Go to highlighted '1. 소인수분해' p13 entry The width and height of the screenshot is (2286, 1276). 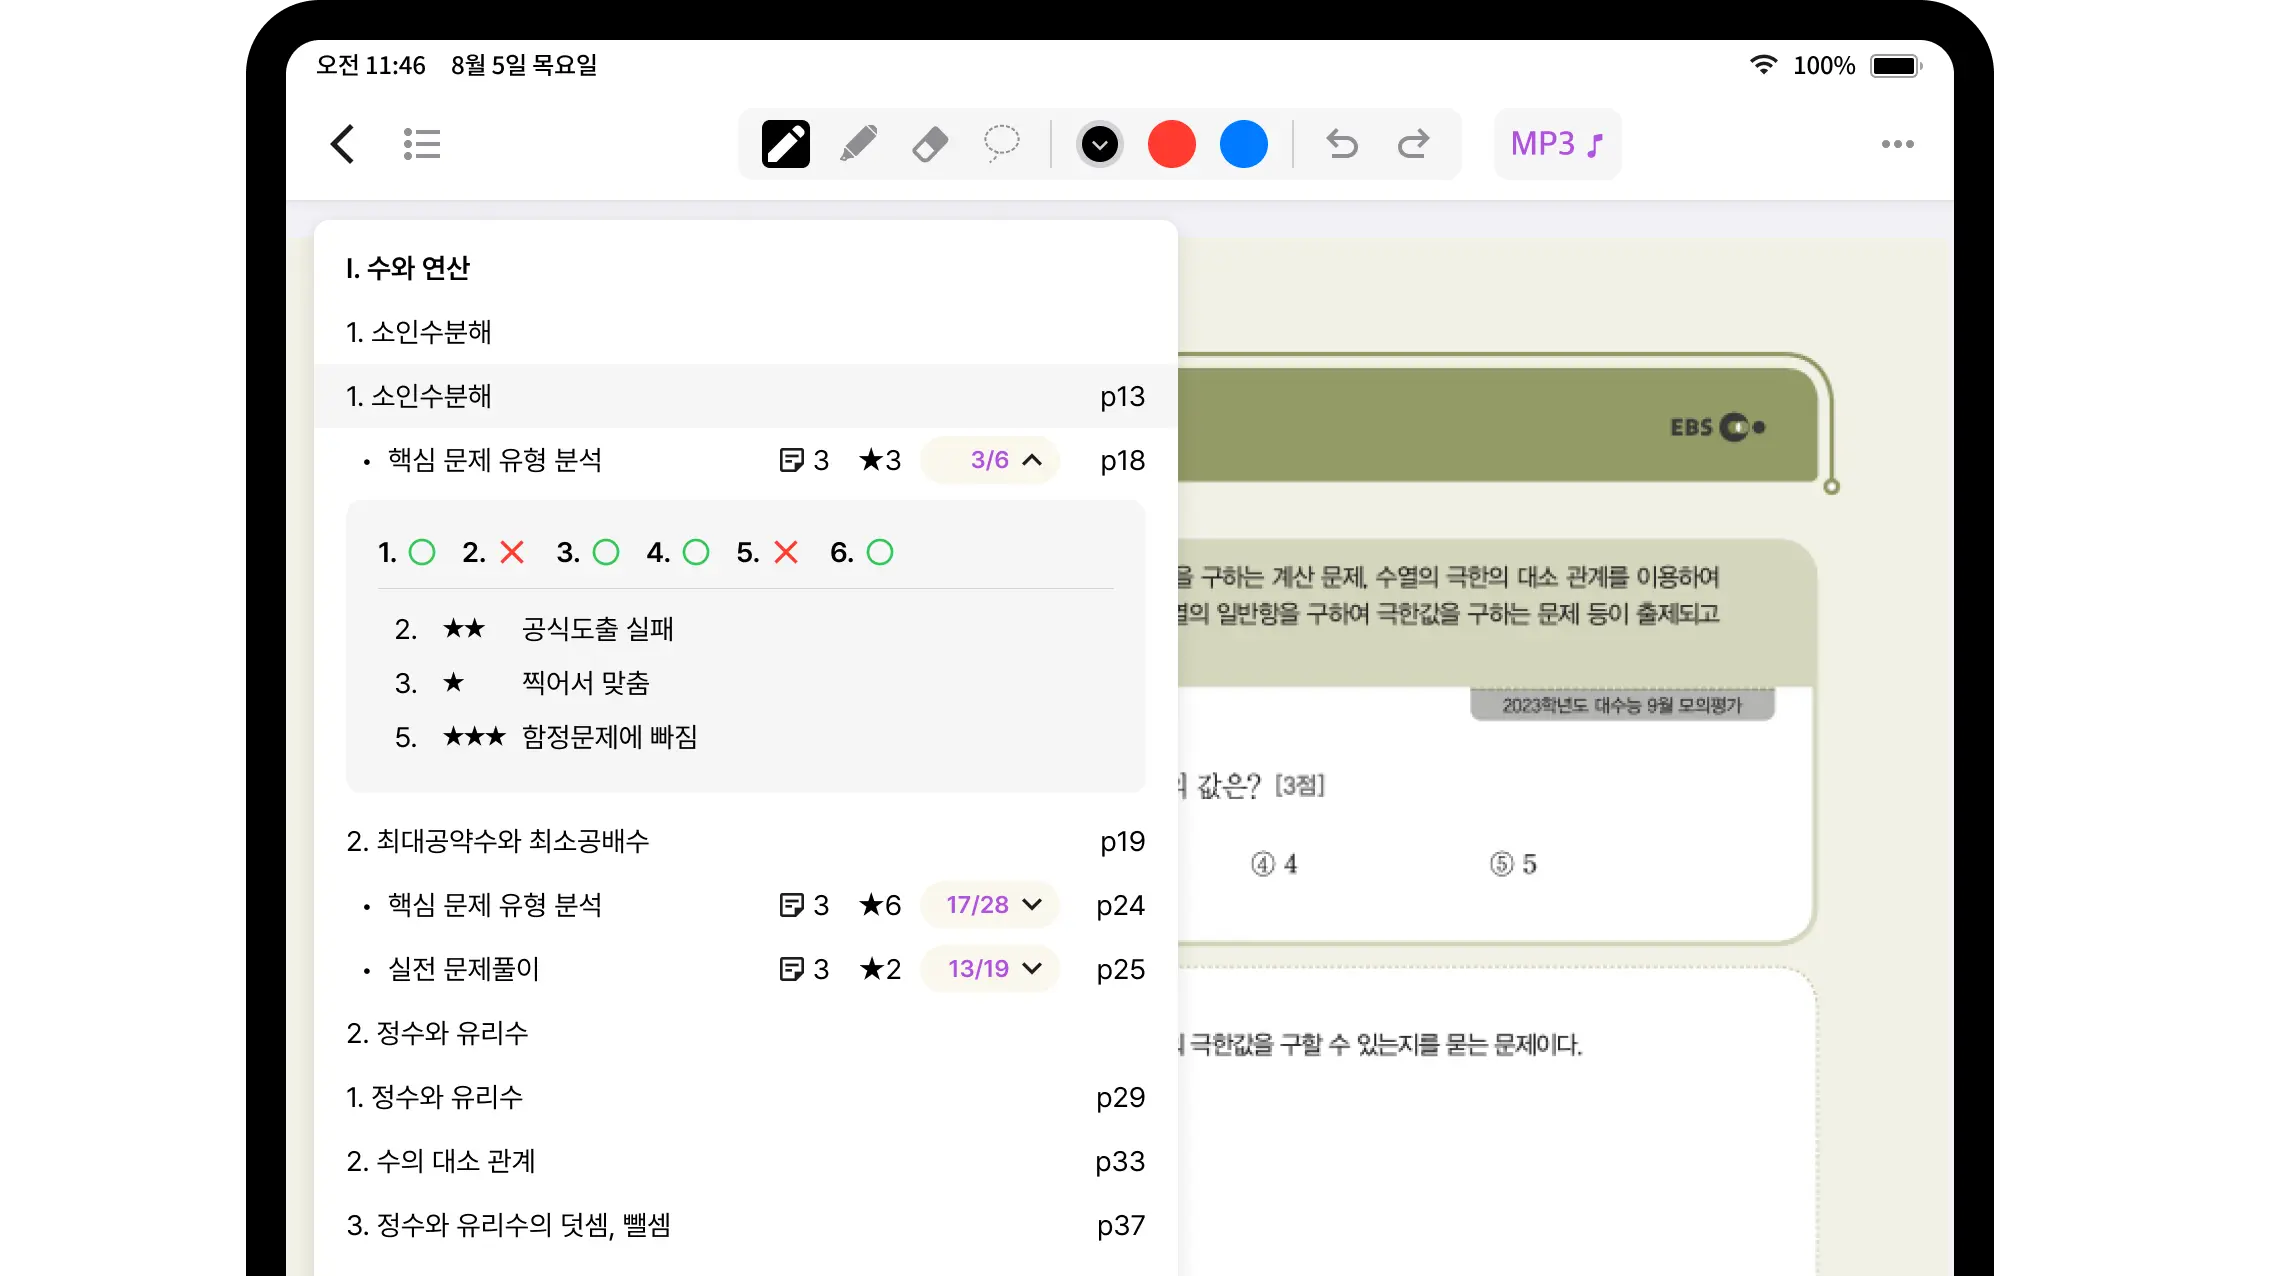click(x=746, y=396)
